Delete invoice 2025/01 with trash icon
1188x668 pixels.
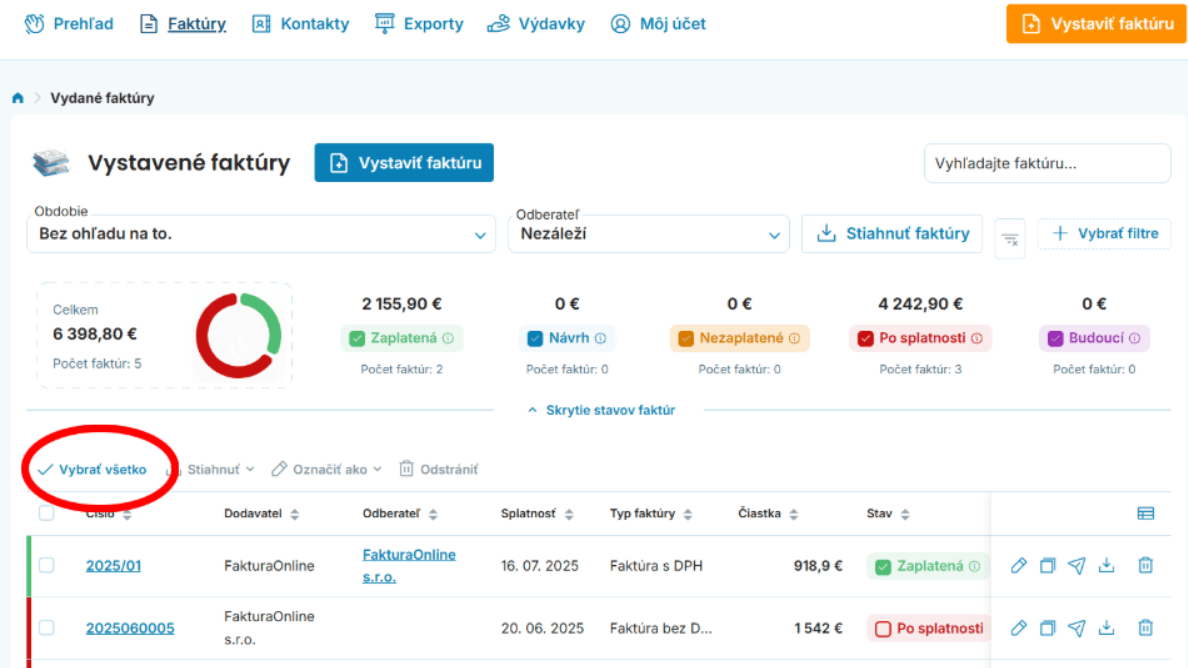click(x=1146, y=566)
